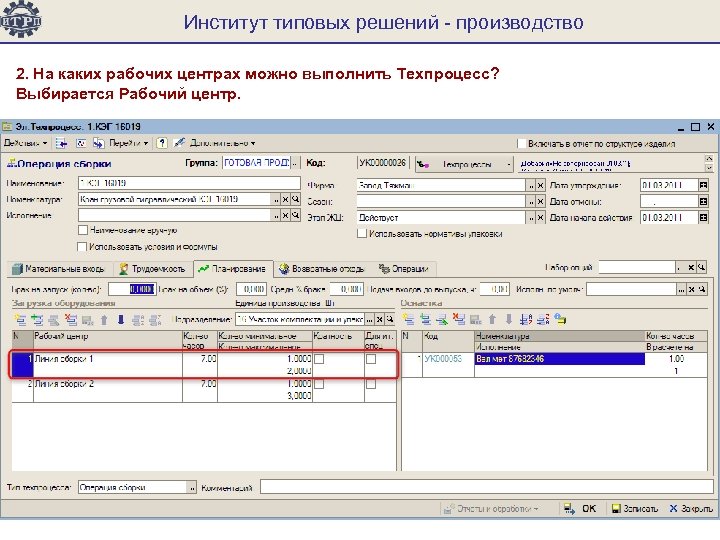Viewport: 720px width, 540px height.
Task: Clear the Номенклатура field with X button
Action: pyautogui.click(x=286, y=199)
